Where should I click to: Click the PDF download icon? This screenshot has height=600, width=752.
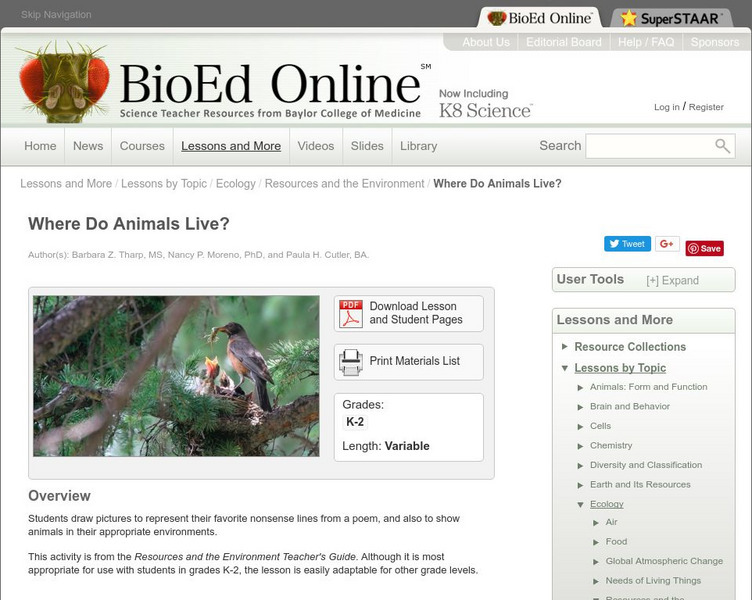[x=351, y=314]
